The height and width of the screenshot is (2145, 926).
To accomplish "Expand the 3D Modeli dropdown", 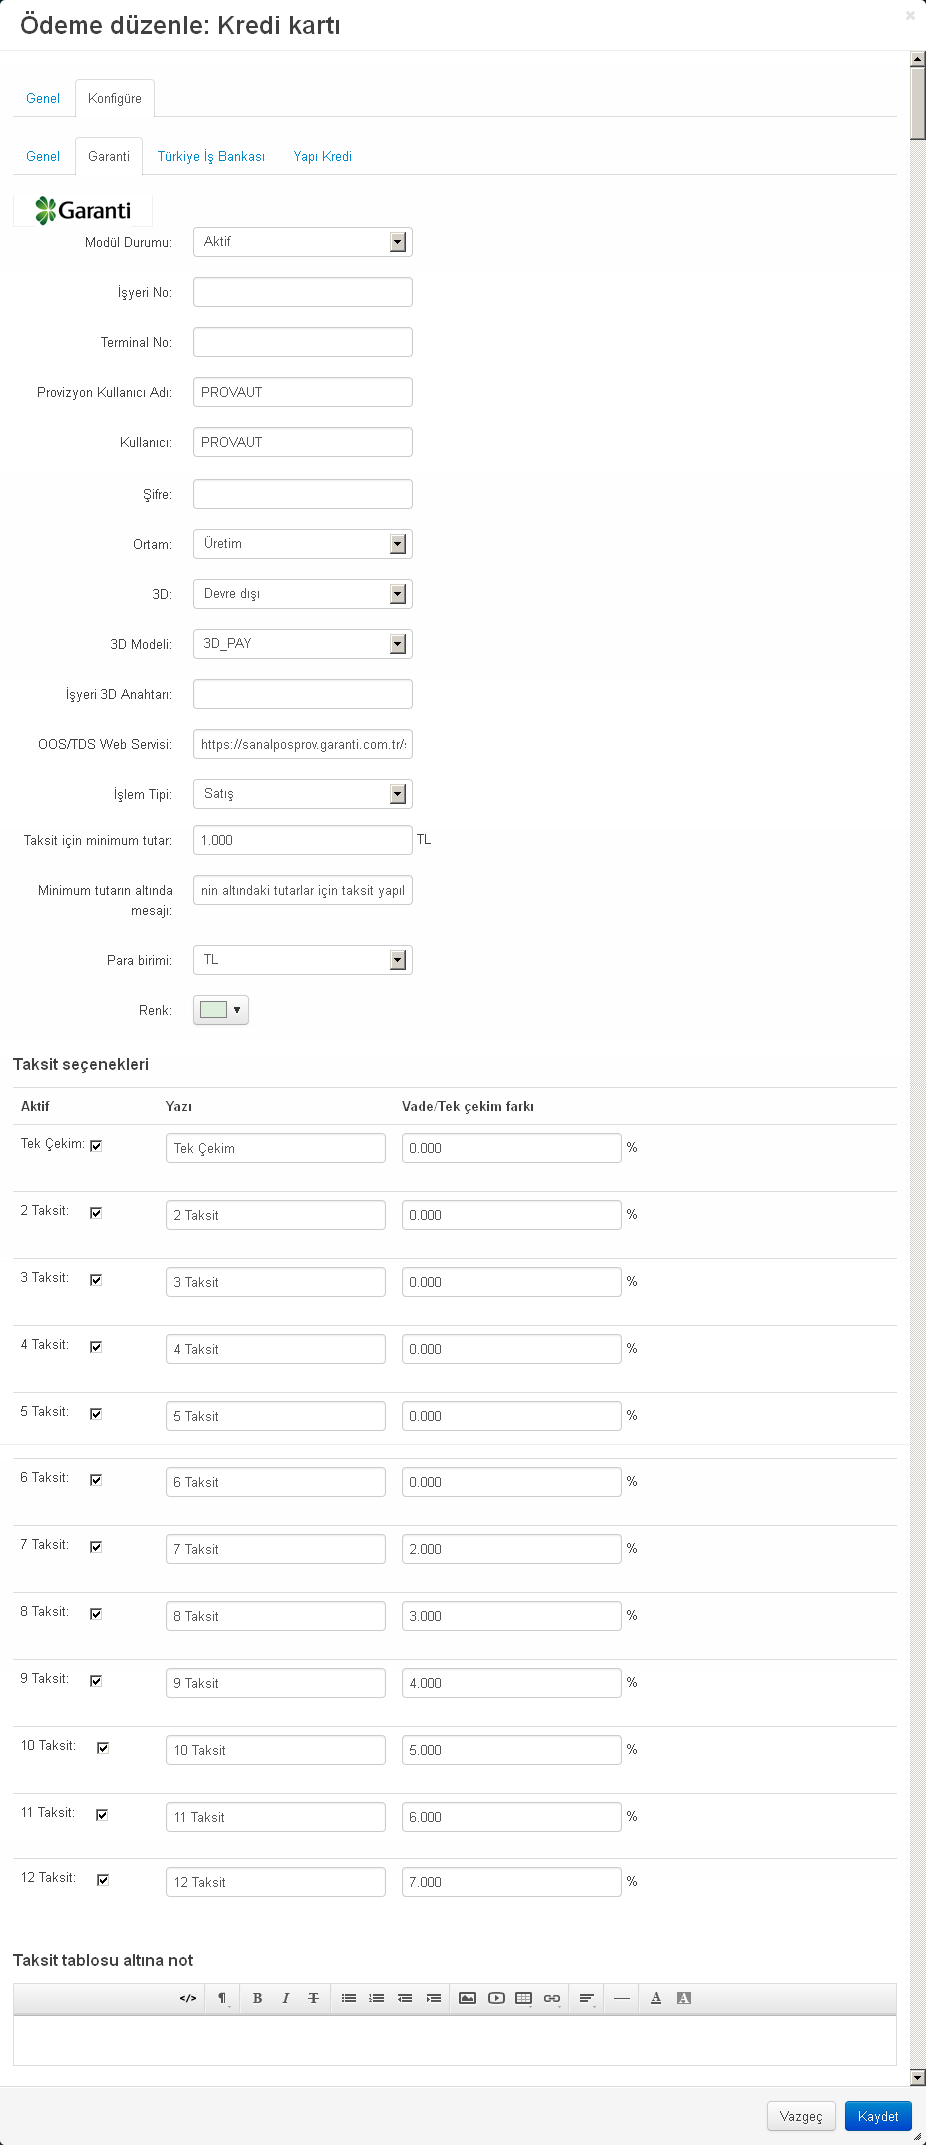I will [303, 644].
